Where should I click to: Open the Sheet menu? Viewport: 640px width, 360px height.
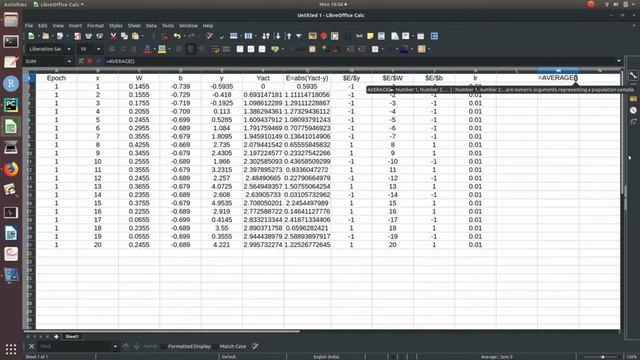(134, 26)
